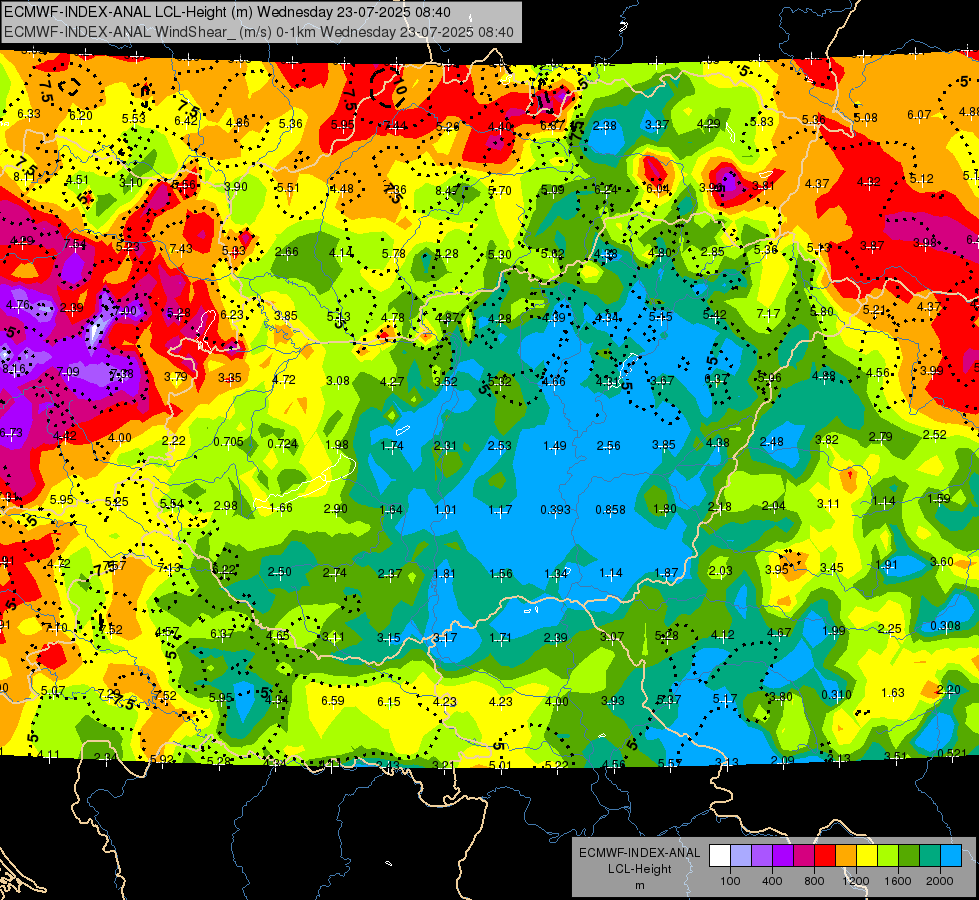This screenshot has height=900, width=979.
Task: Click the wind shear value 3.60
Action: point(942,561)
